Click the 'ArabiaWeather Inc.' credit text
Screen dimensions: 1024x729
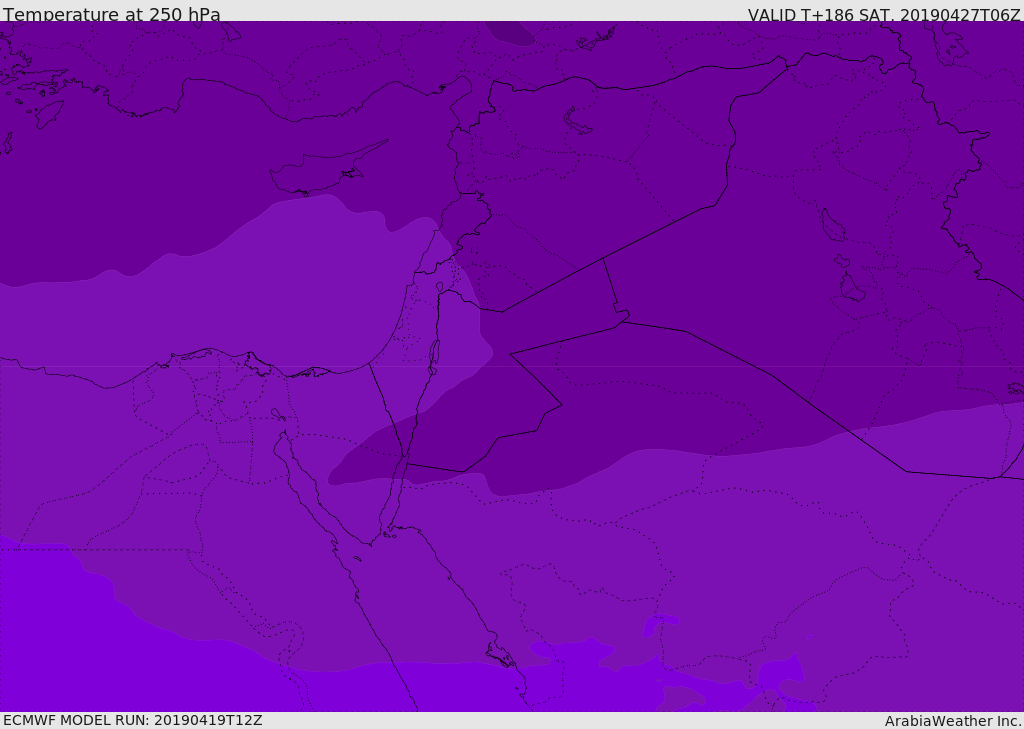point(953,721)
